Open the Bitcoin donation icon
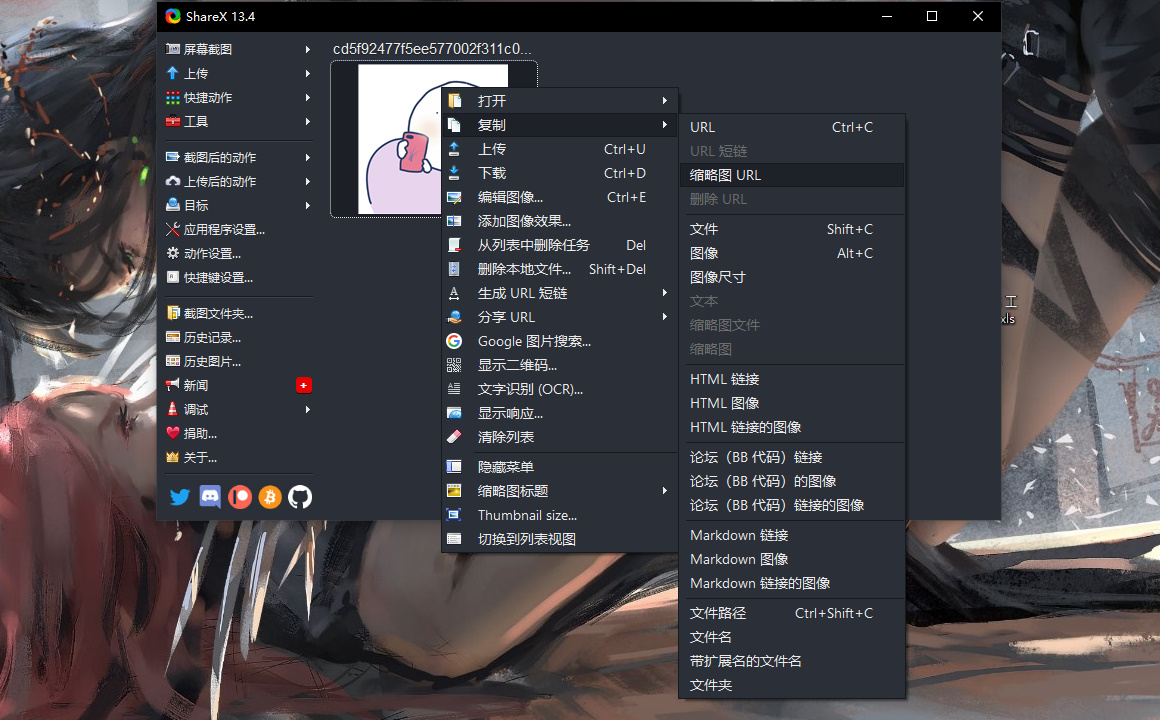The image size is (1160, 720). (x=270, y=497)
